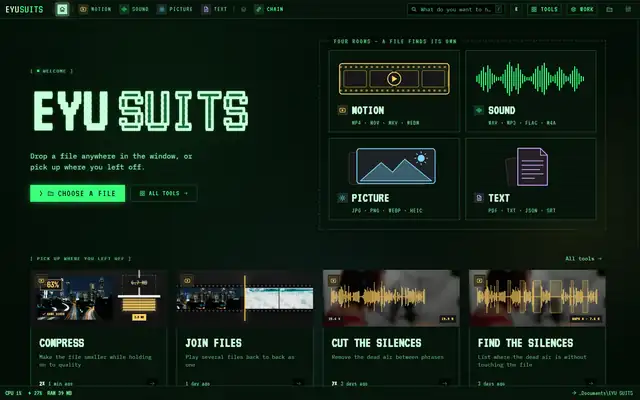Click the 'CPU 1%' status bar entry

coord(13,393)
